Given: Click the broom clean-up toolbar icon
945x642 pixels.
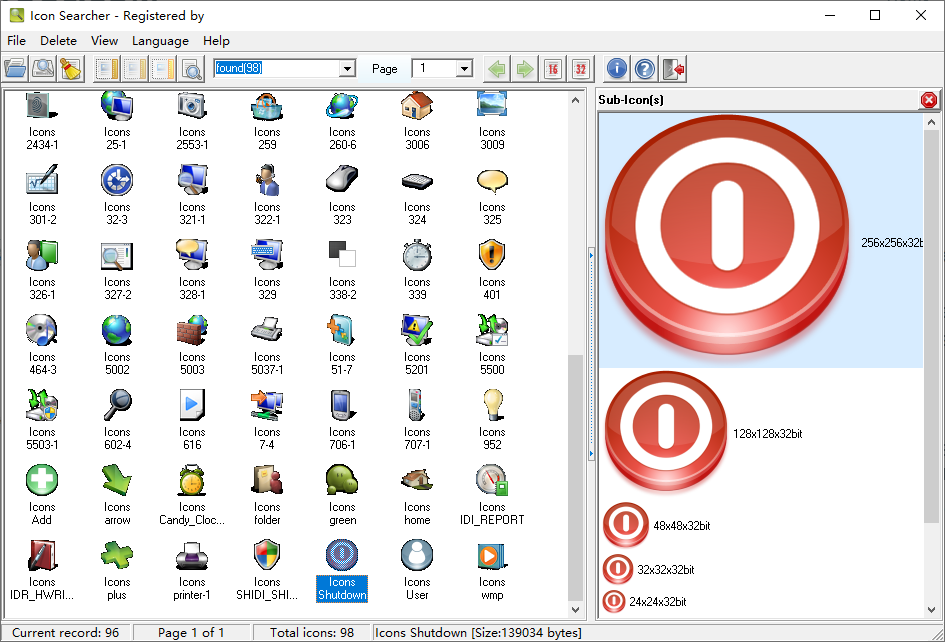Looking at the screenshot, I should click(x=71, y=69).
